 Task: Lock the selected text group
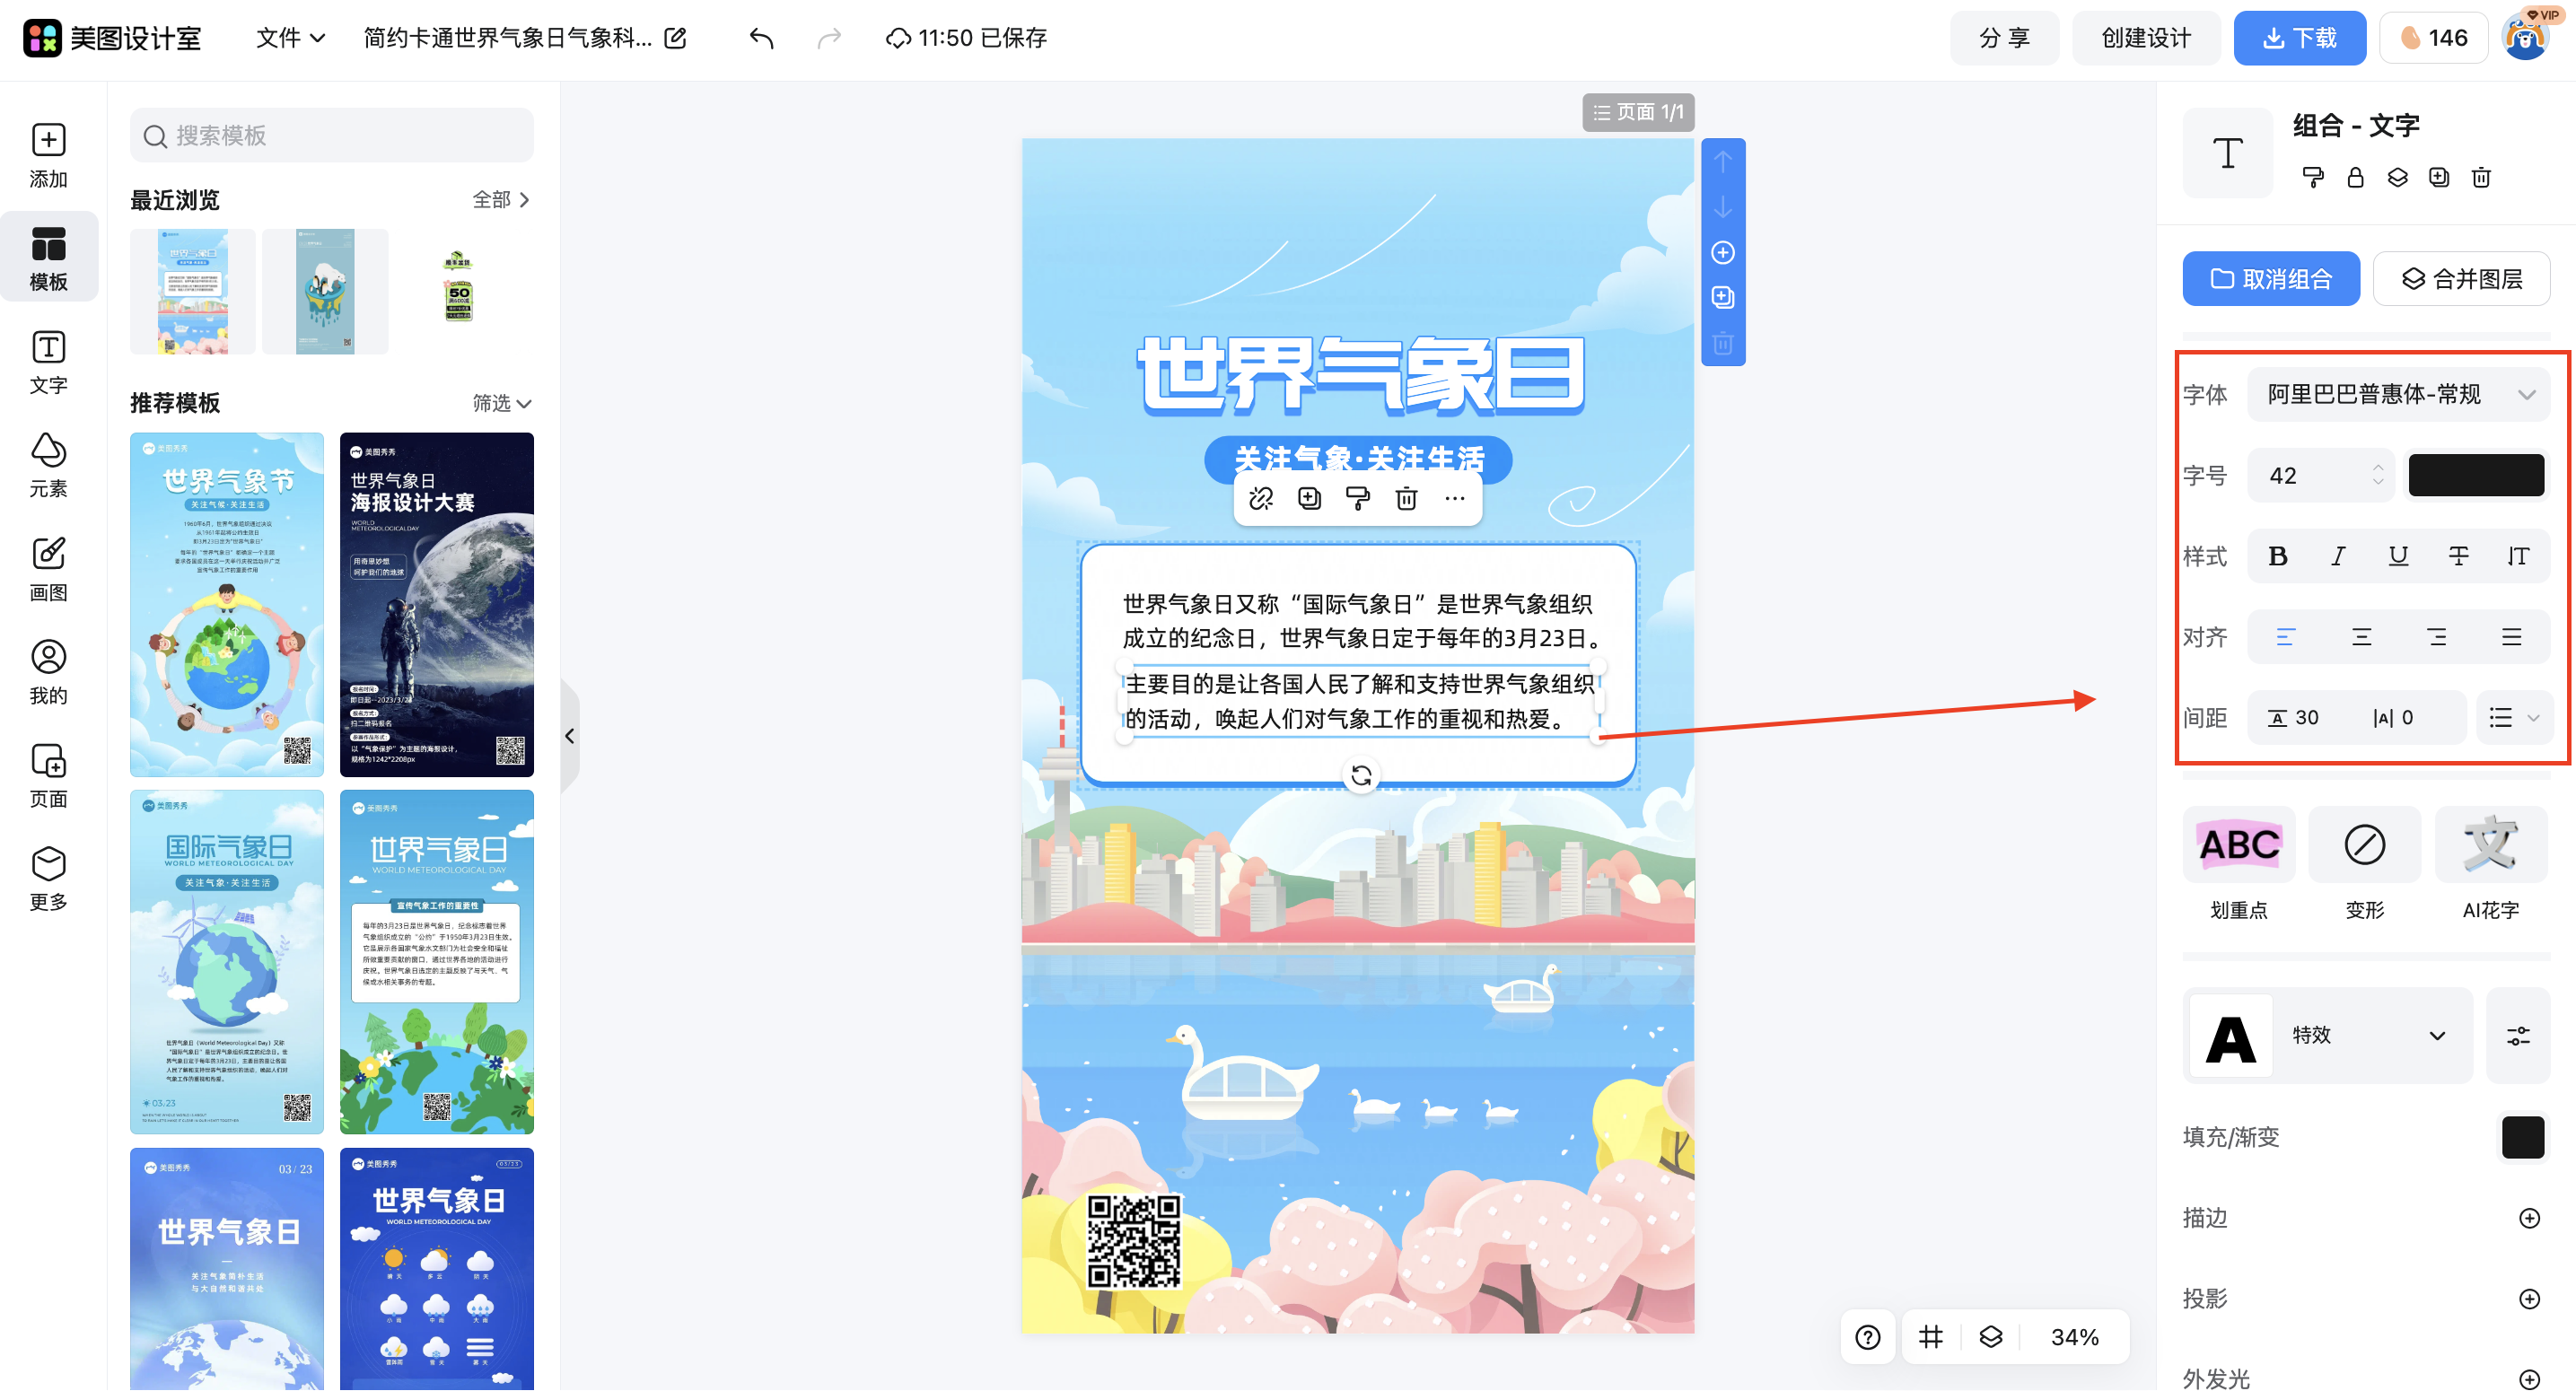tap(2355, 177)
